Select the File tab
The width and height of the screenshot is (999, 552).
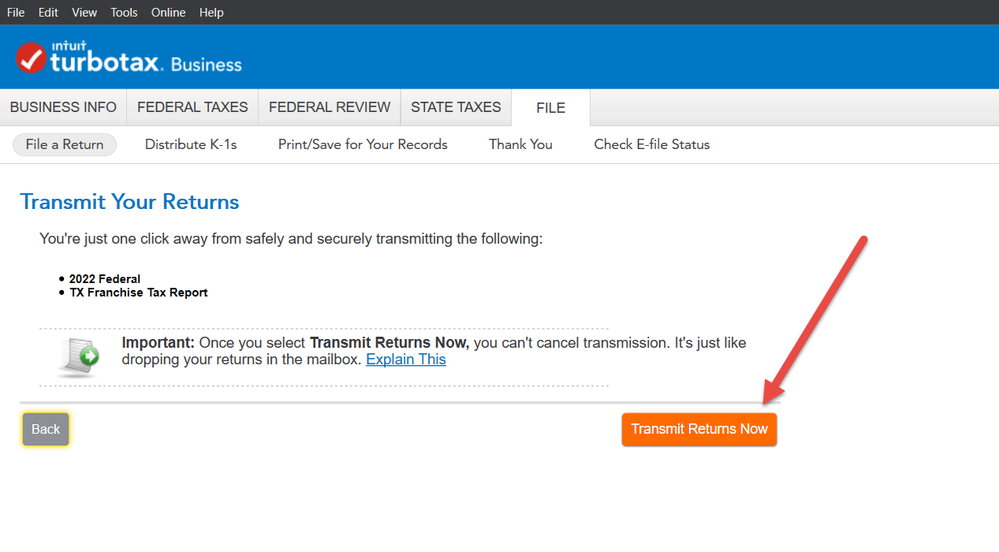pyautogui.click(x=550, y=108)
